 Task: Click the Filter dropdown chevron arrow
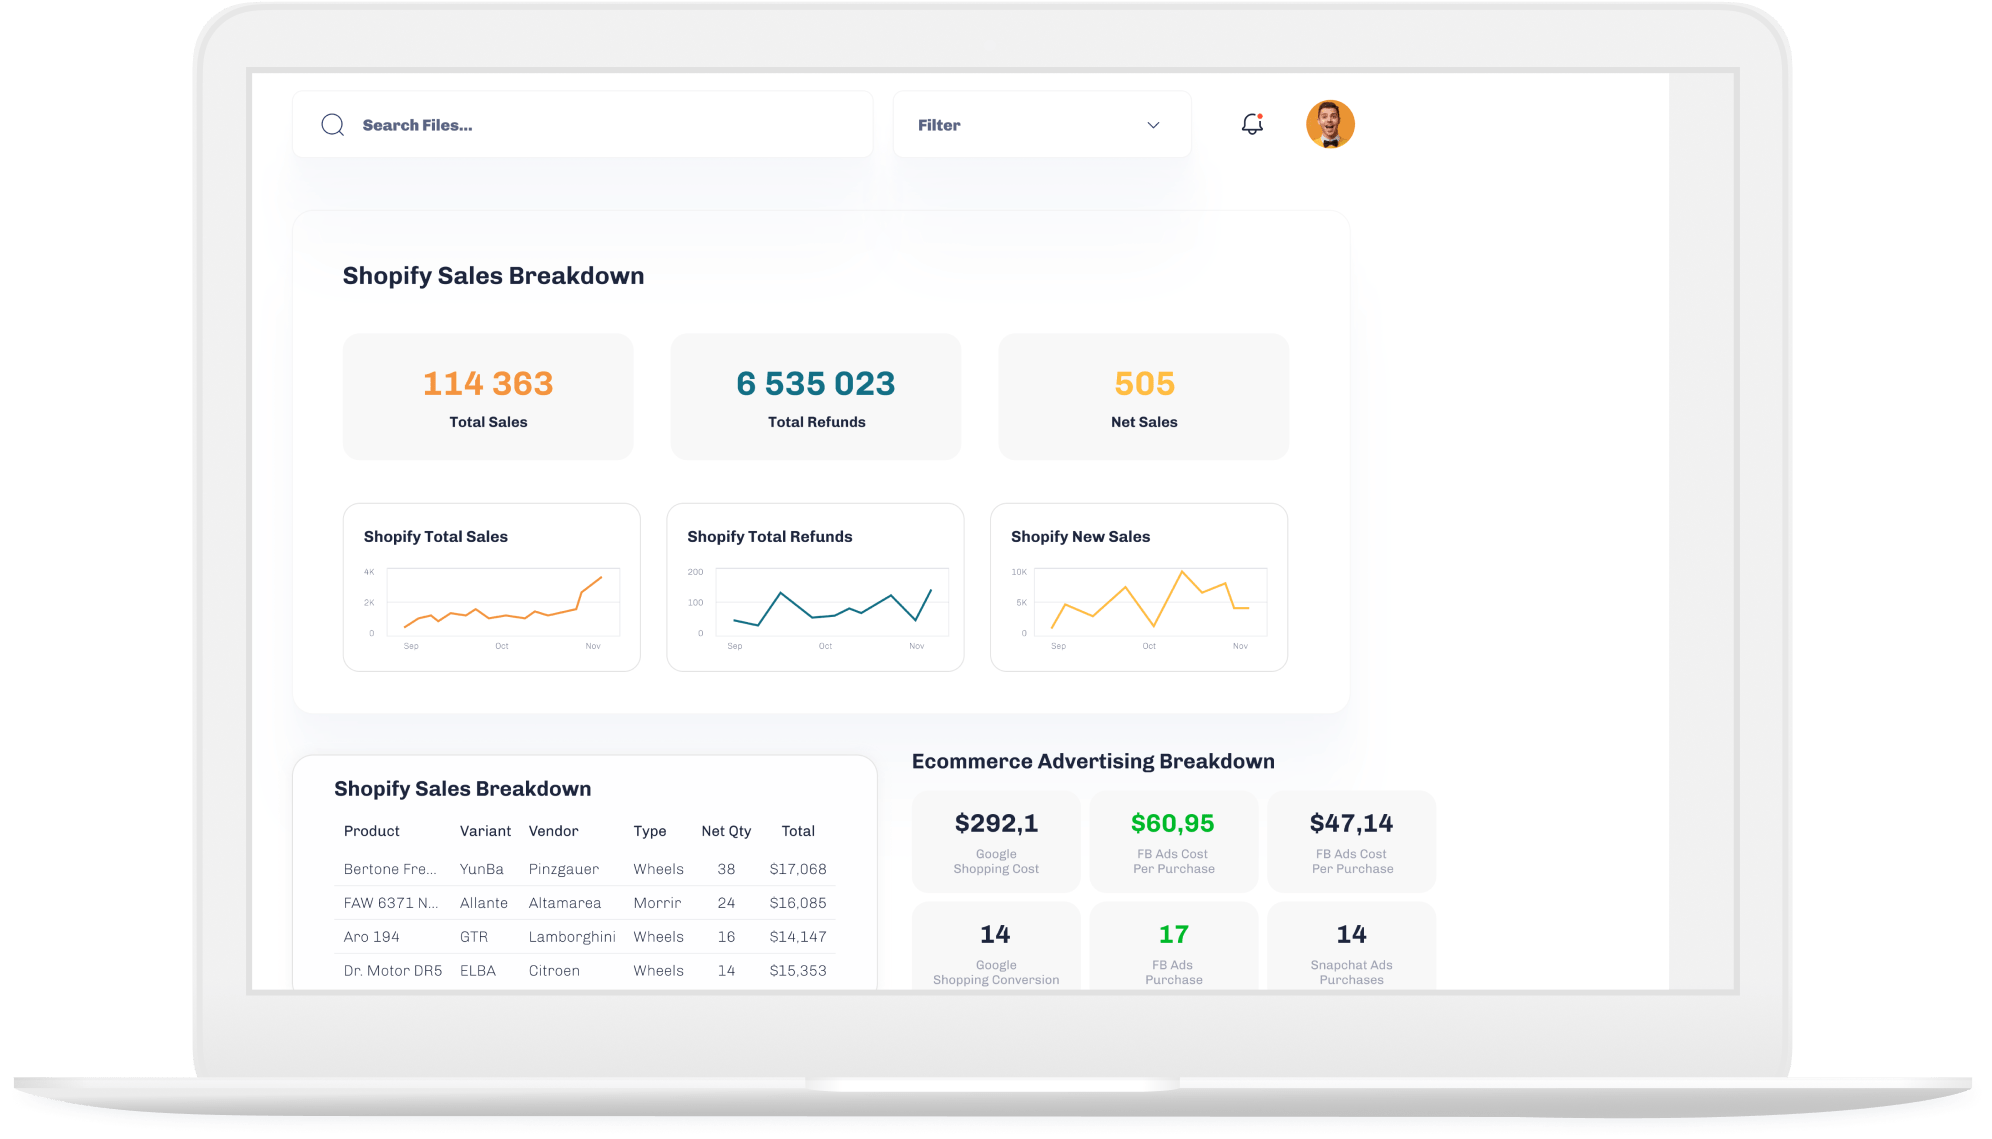1153,125
